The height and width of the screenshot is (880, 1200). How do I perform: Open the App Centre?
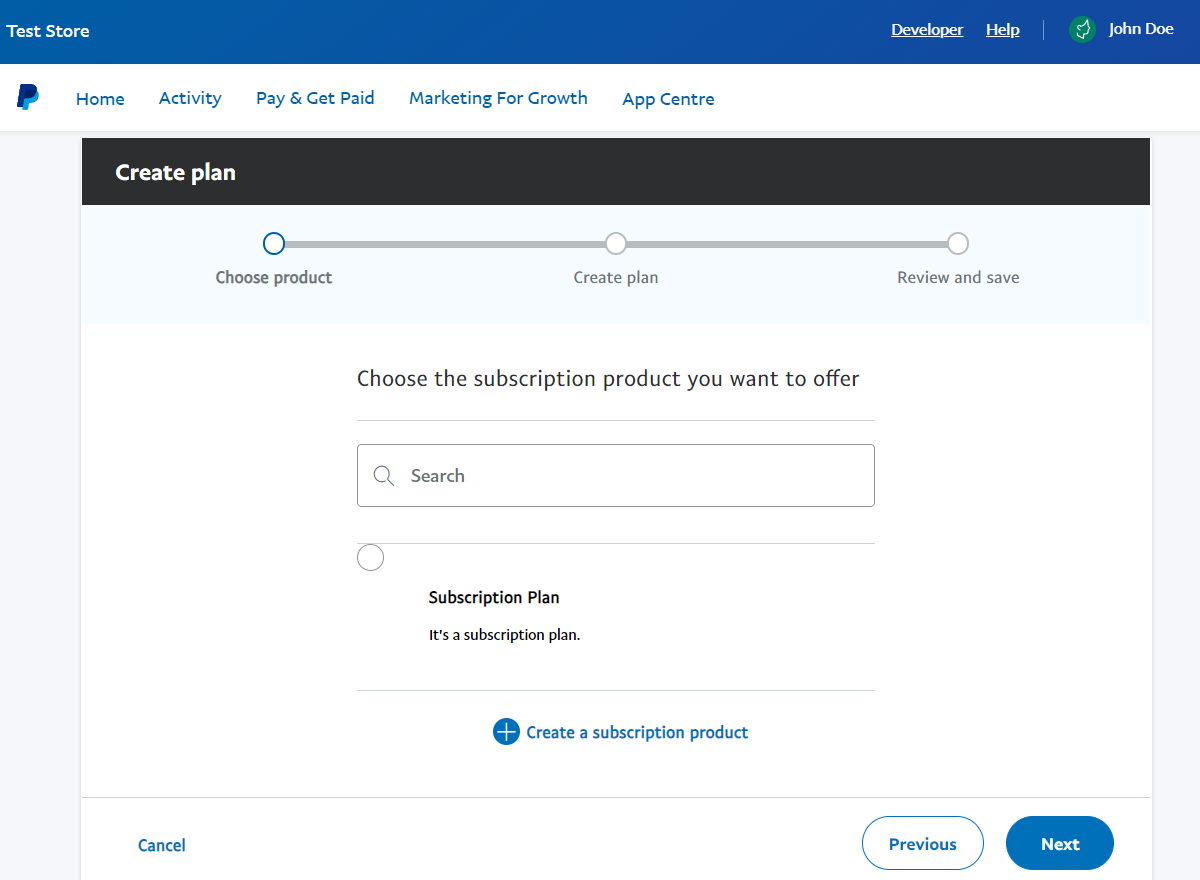pyautogui.click(x=668, y=98)
